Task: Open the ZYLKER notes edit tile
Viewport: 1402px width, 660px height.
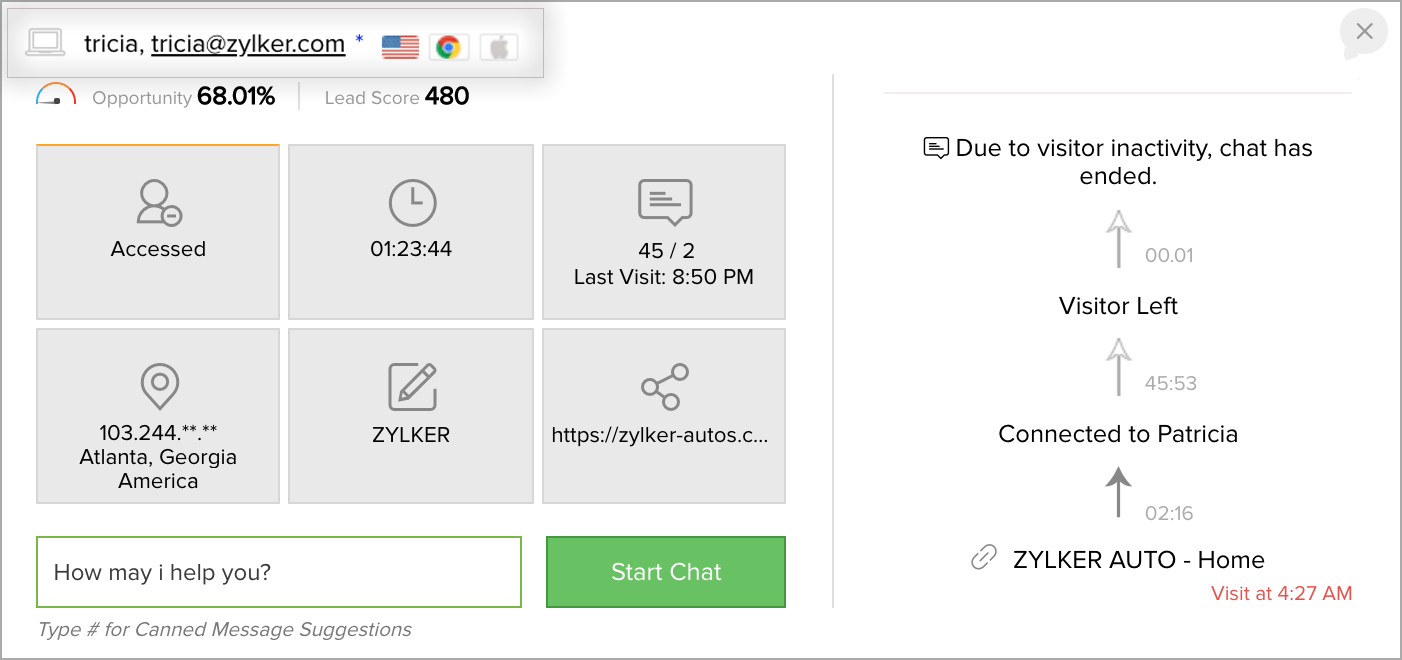Action: click(x=411, y=416)
